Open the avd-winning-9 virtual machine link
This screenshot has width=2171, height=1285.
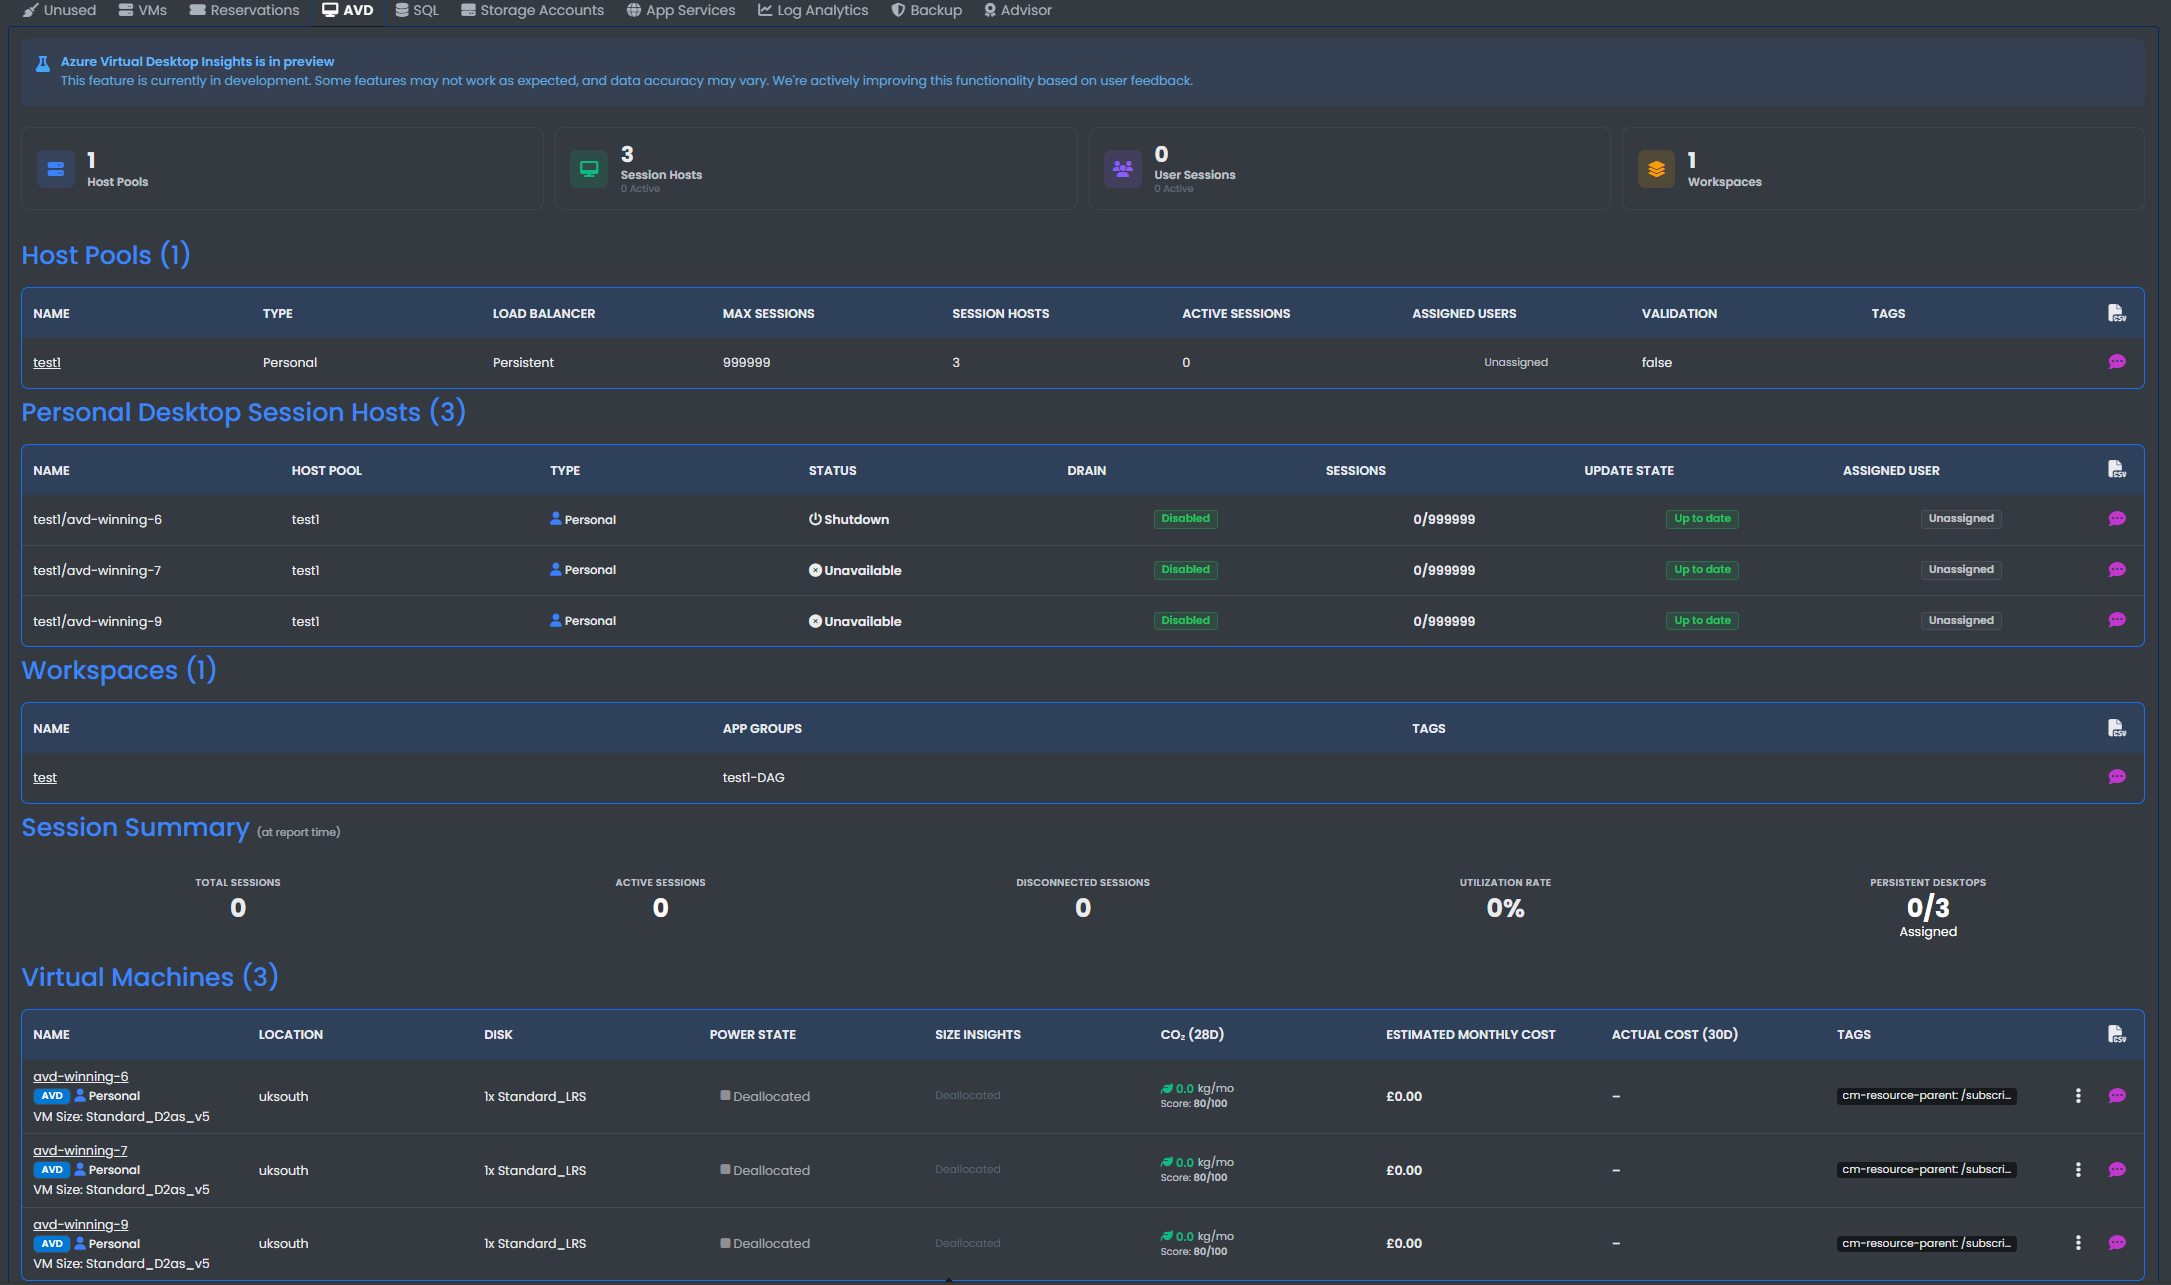coord(81,1224)
